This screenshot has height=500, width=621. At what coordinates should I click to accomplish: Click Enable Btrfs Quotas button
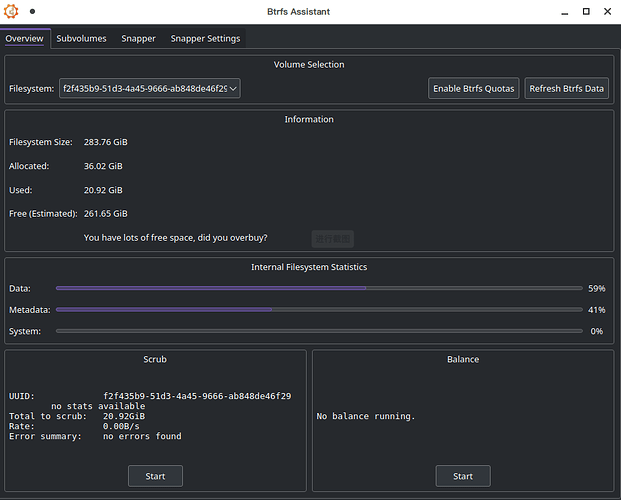pyautogui.click(x=474, y=88)
